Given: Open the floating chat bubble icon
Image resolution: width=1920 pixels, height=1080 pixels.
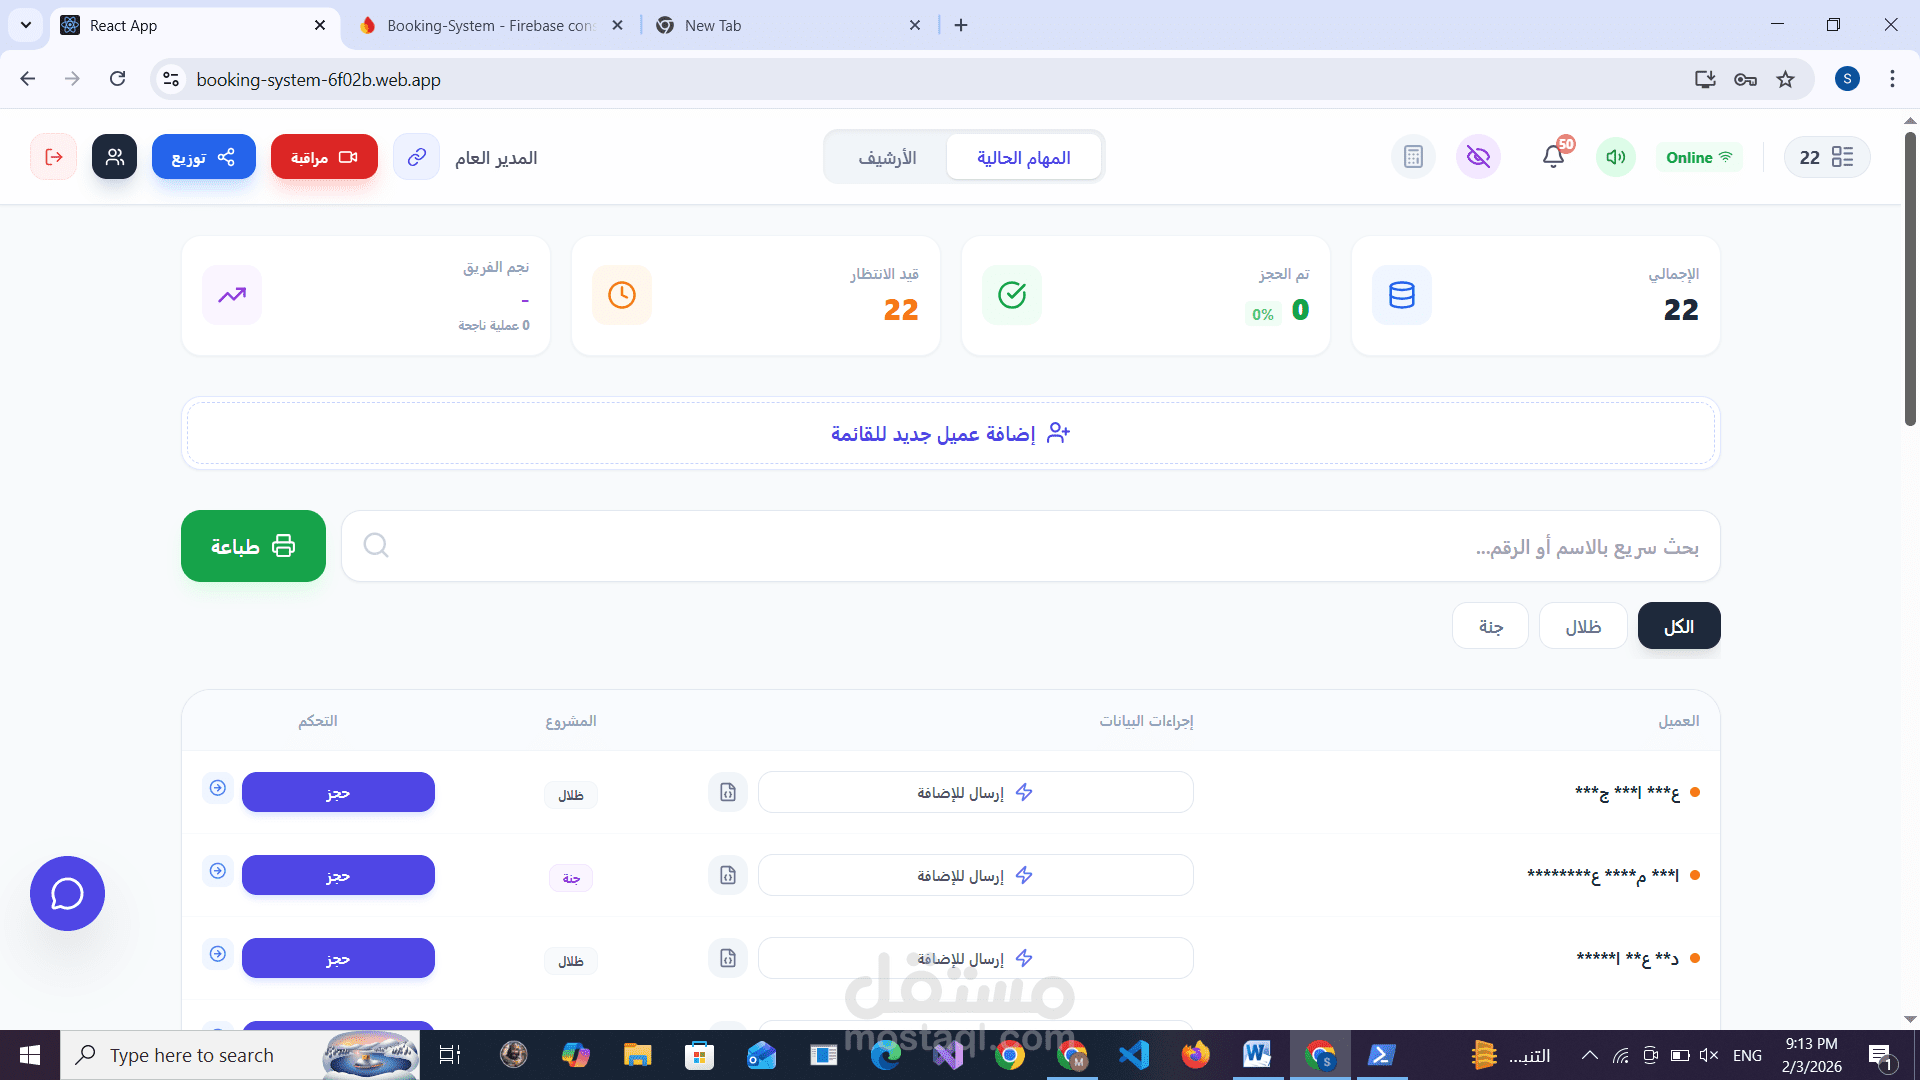Looking at the screenshot, I should click(67, 893).
